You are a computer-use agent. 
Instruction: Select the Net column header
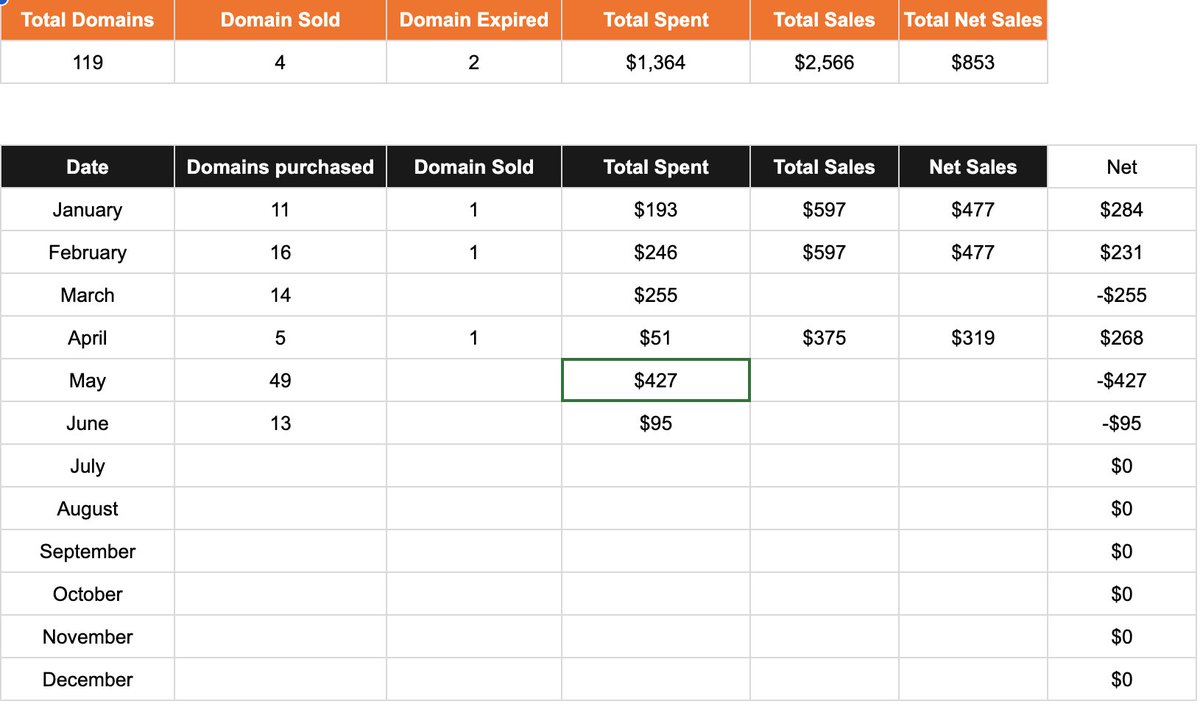1122,167
